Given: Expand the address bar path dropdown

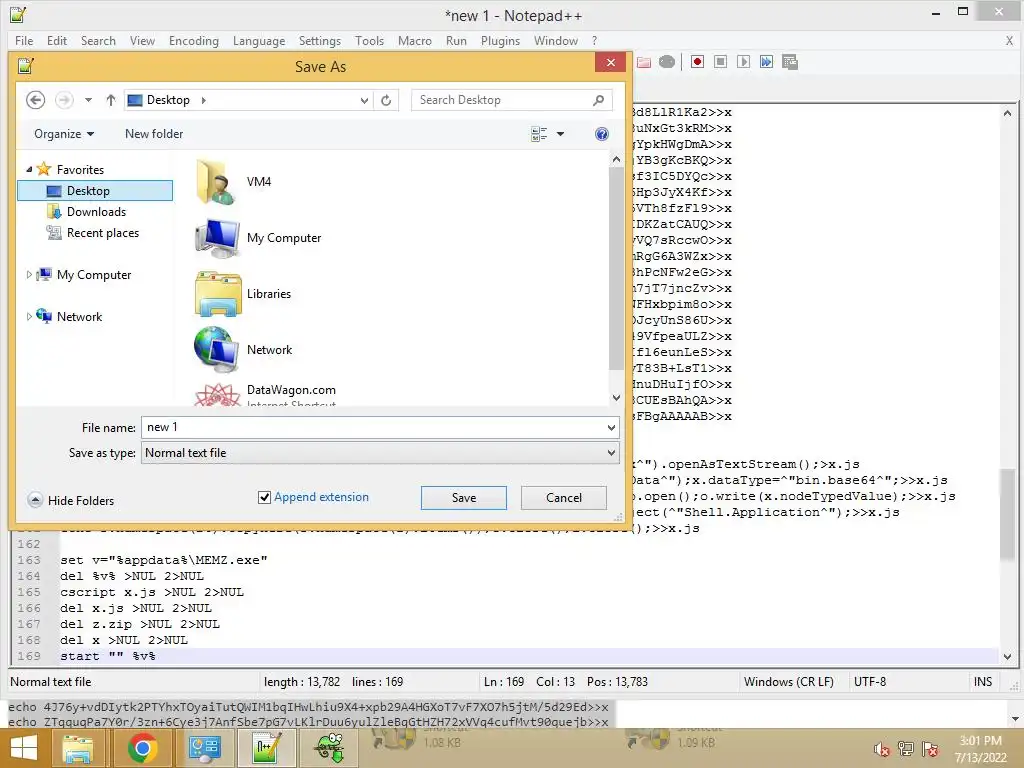Looking at the screenshot, I should pos(364,100).
